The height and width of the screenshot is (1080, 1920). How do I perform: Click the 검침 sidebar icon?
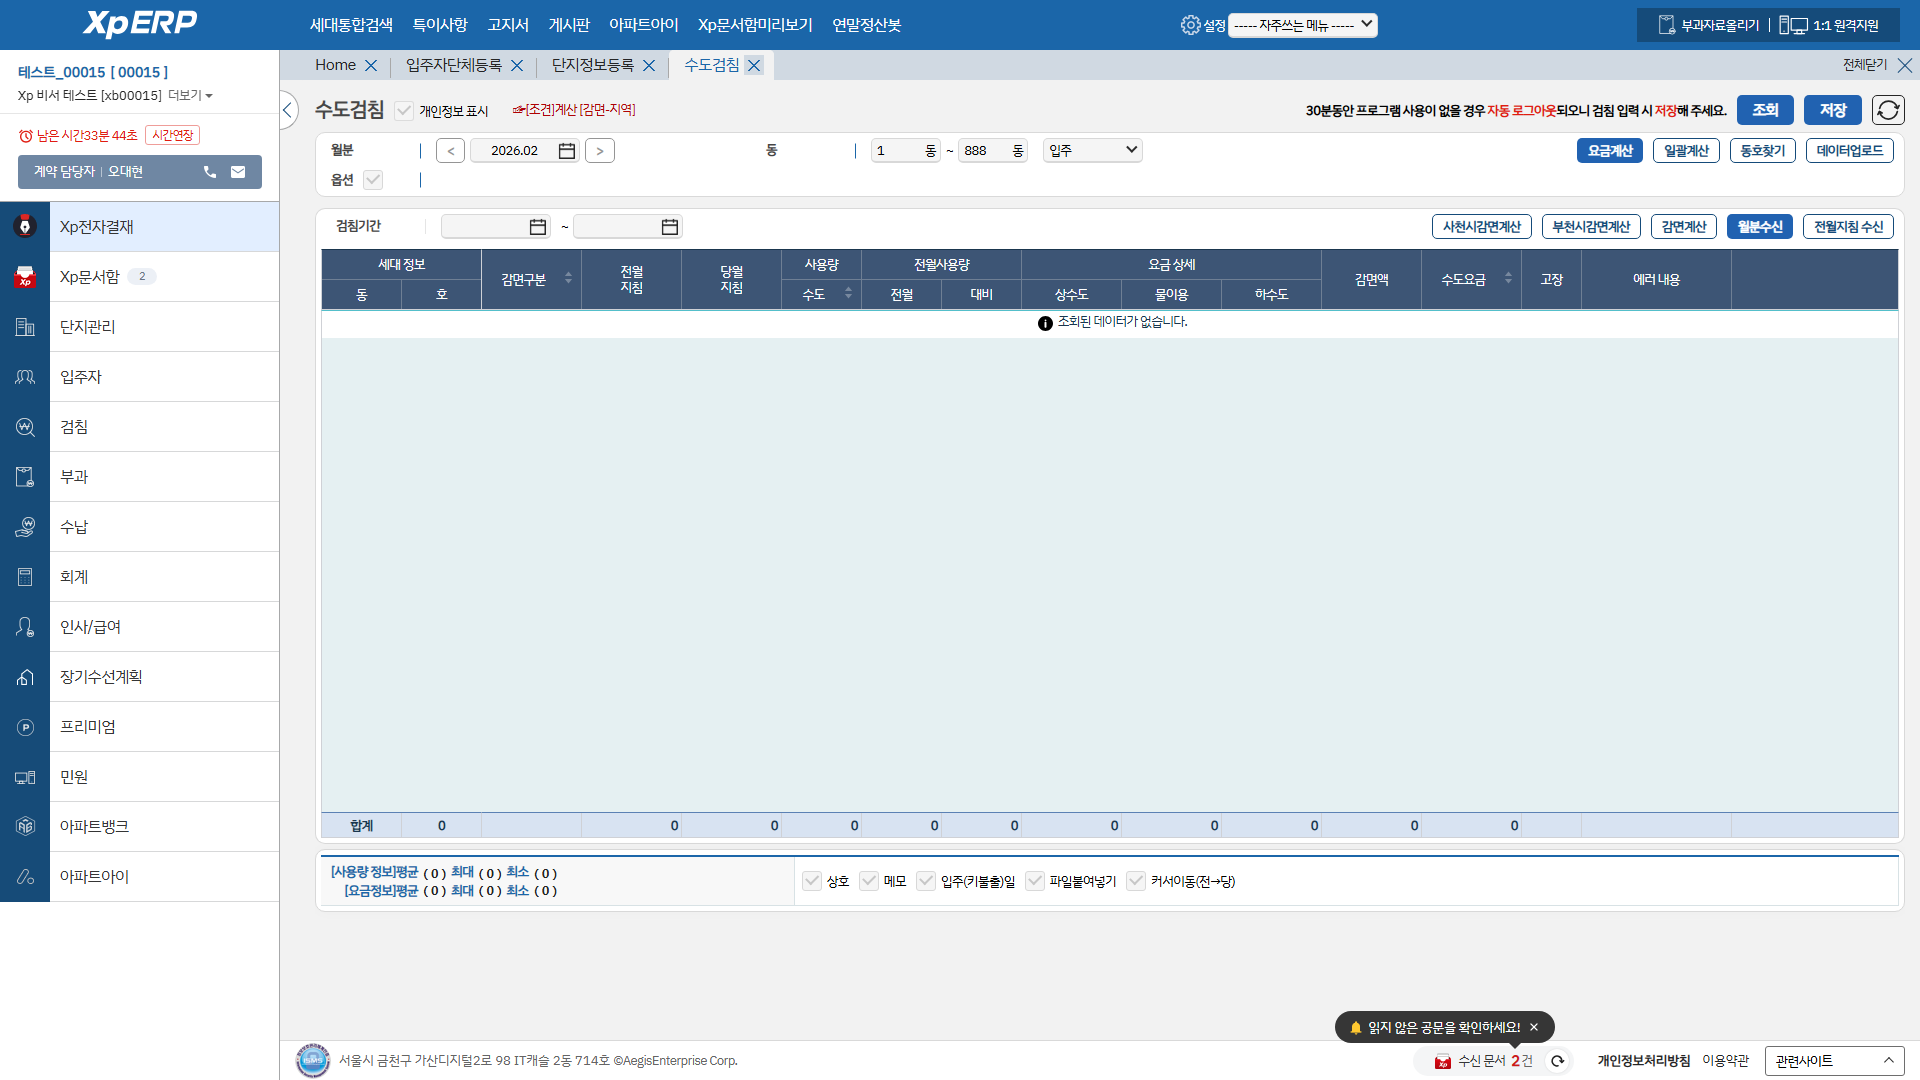pyautogui.click(x=25, y=427)
